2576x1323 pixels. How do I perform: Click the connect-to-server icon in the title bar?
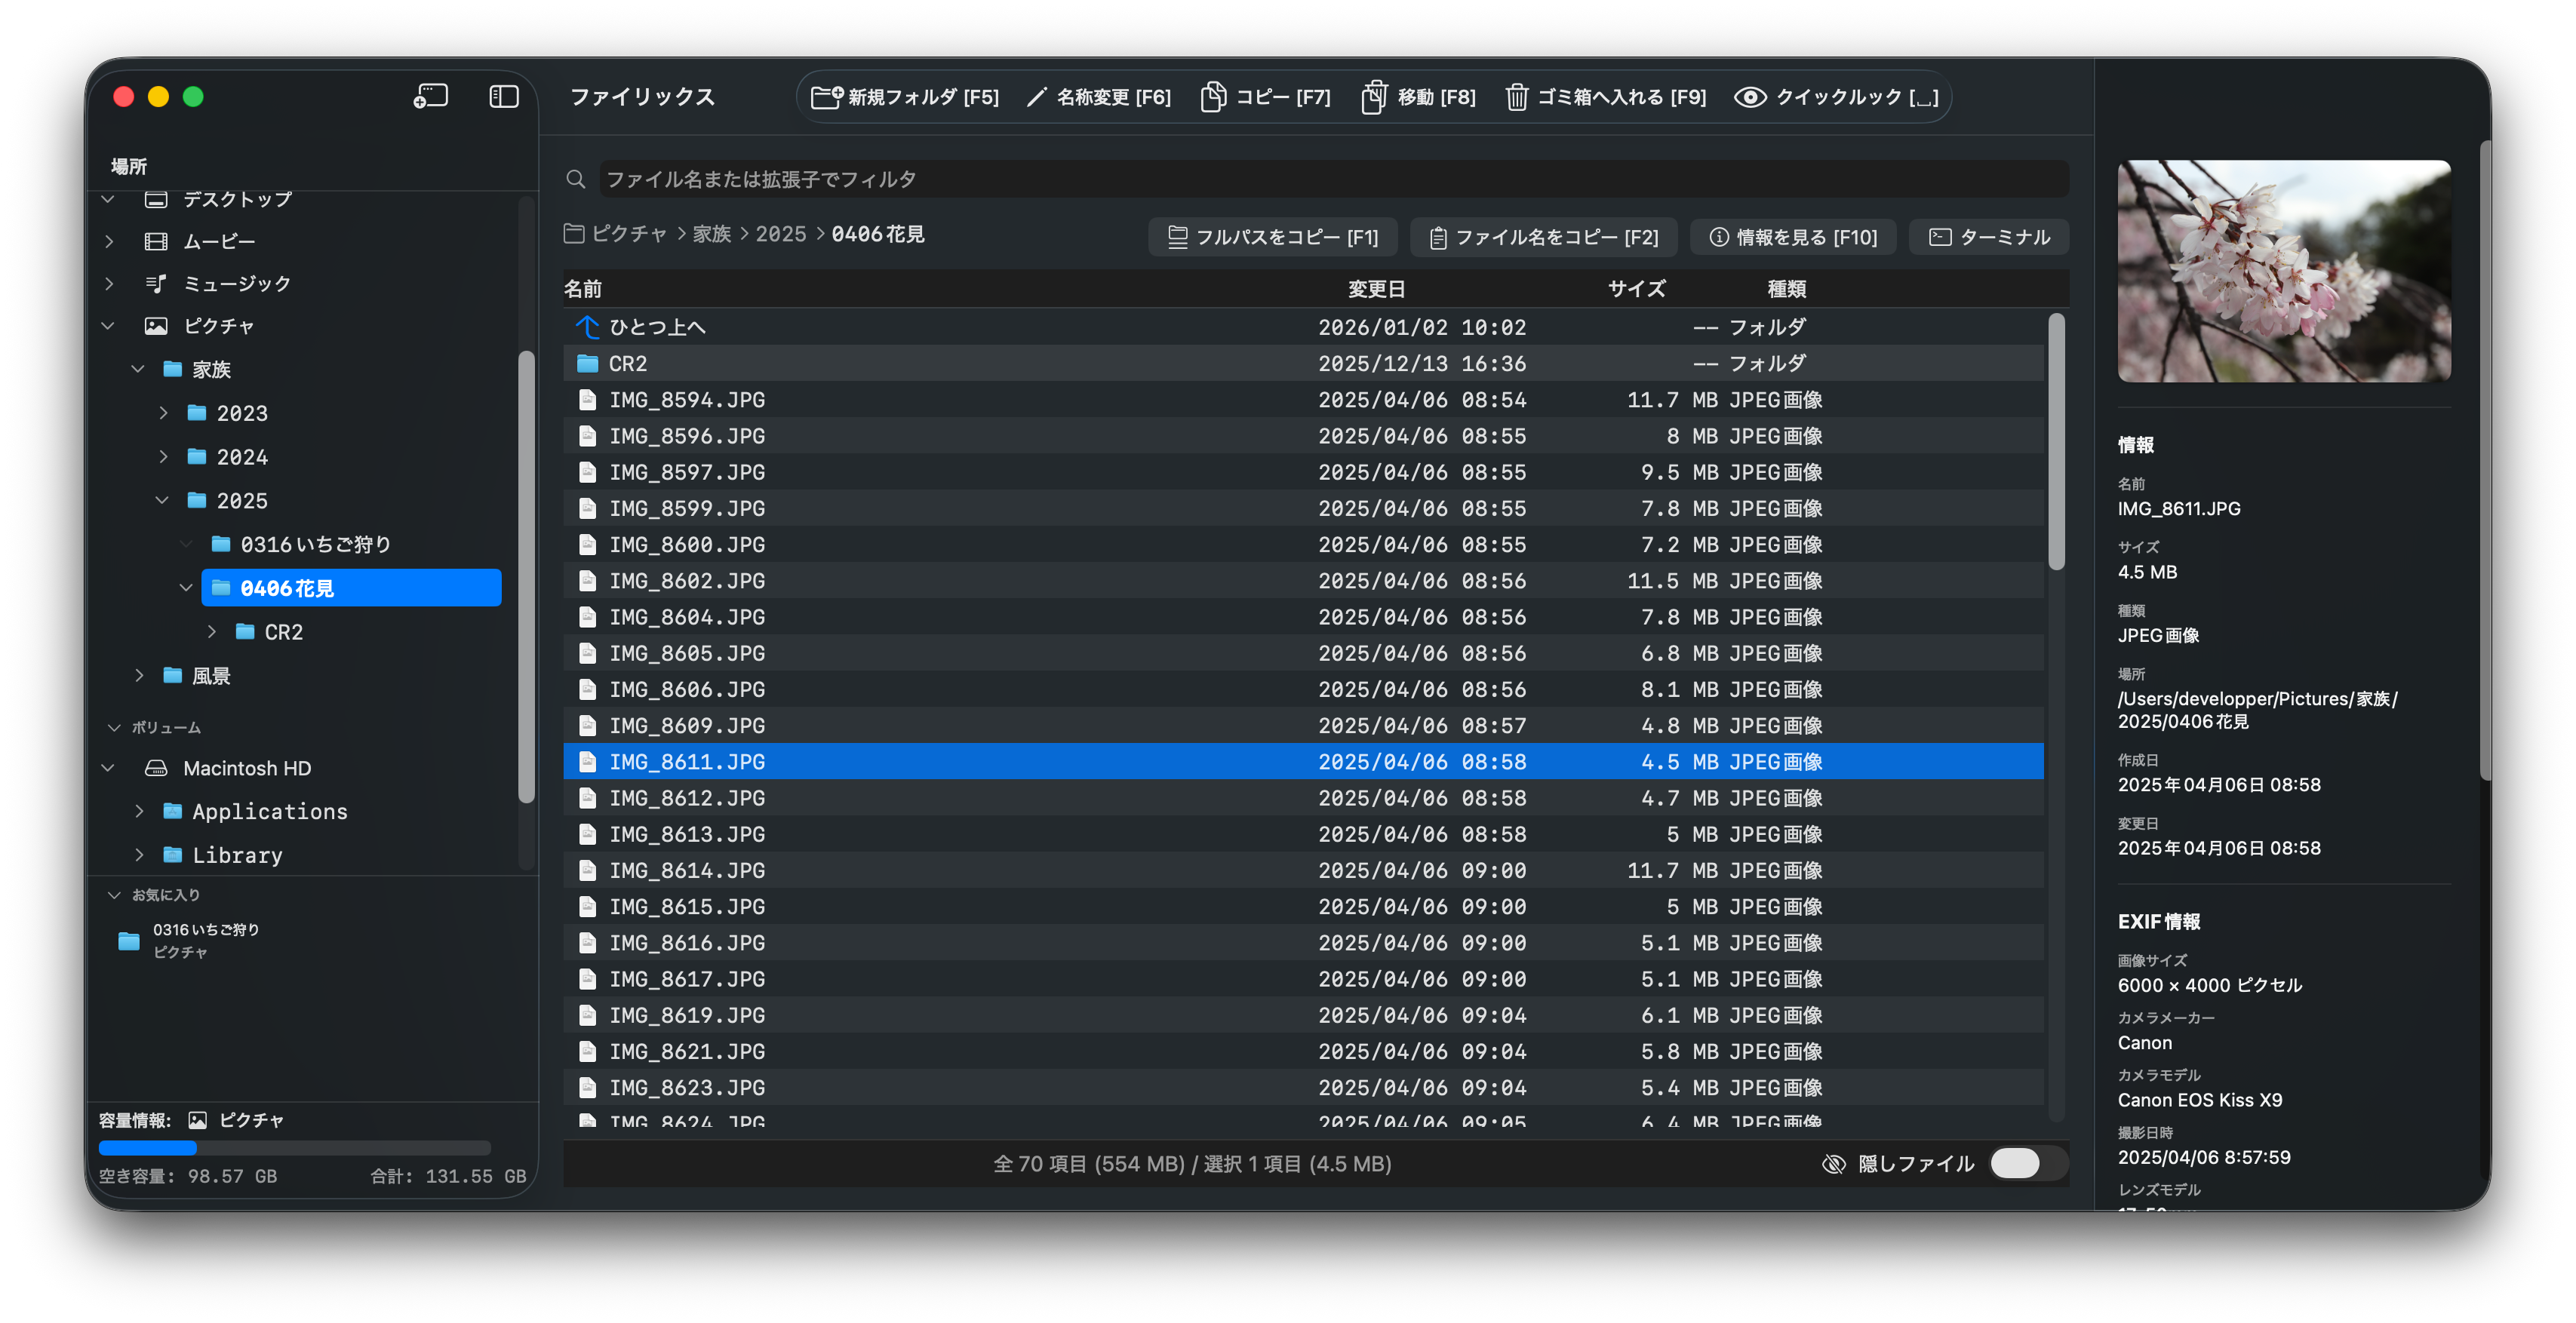[x=430, y=97]
